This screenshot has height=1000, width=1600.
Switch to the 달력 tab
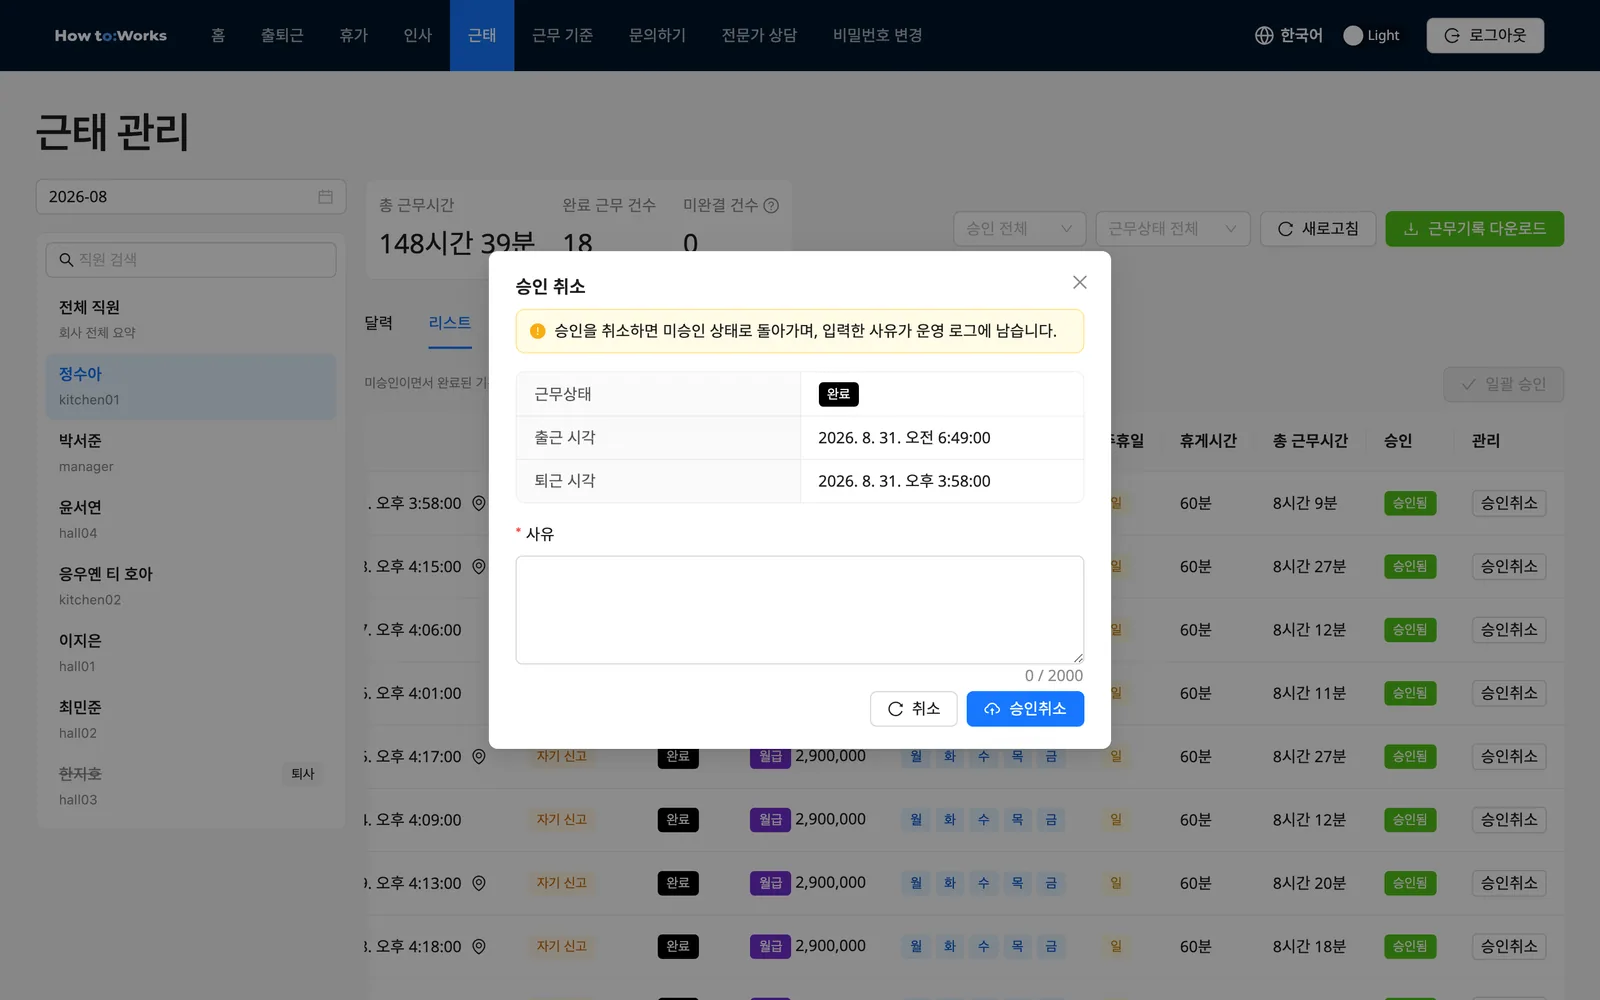pyautogui.click(x=378, y=323)
